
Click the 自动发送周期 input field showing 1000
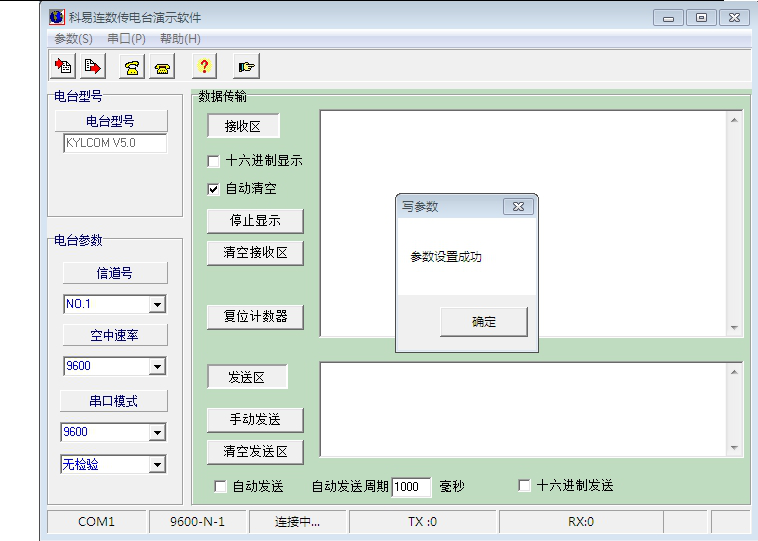[411, 487]
